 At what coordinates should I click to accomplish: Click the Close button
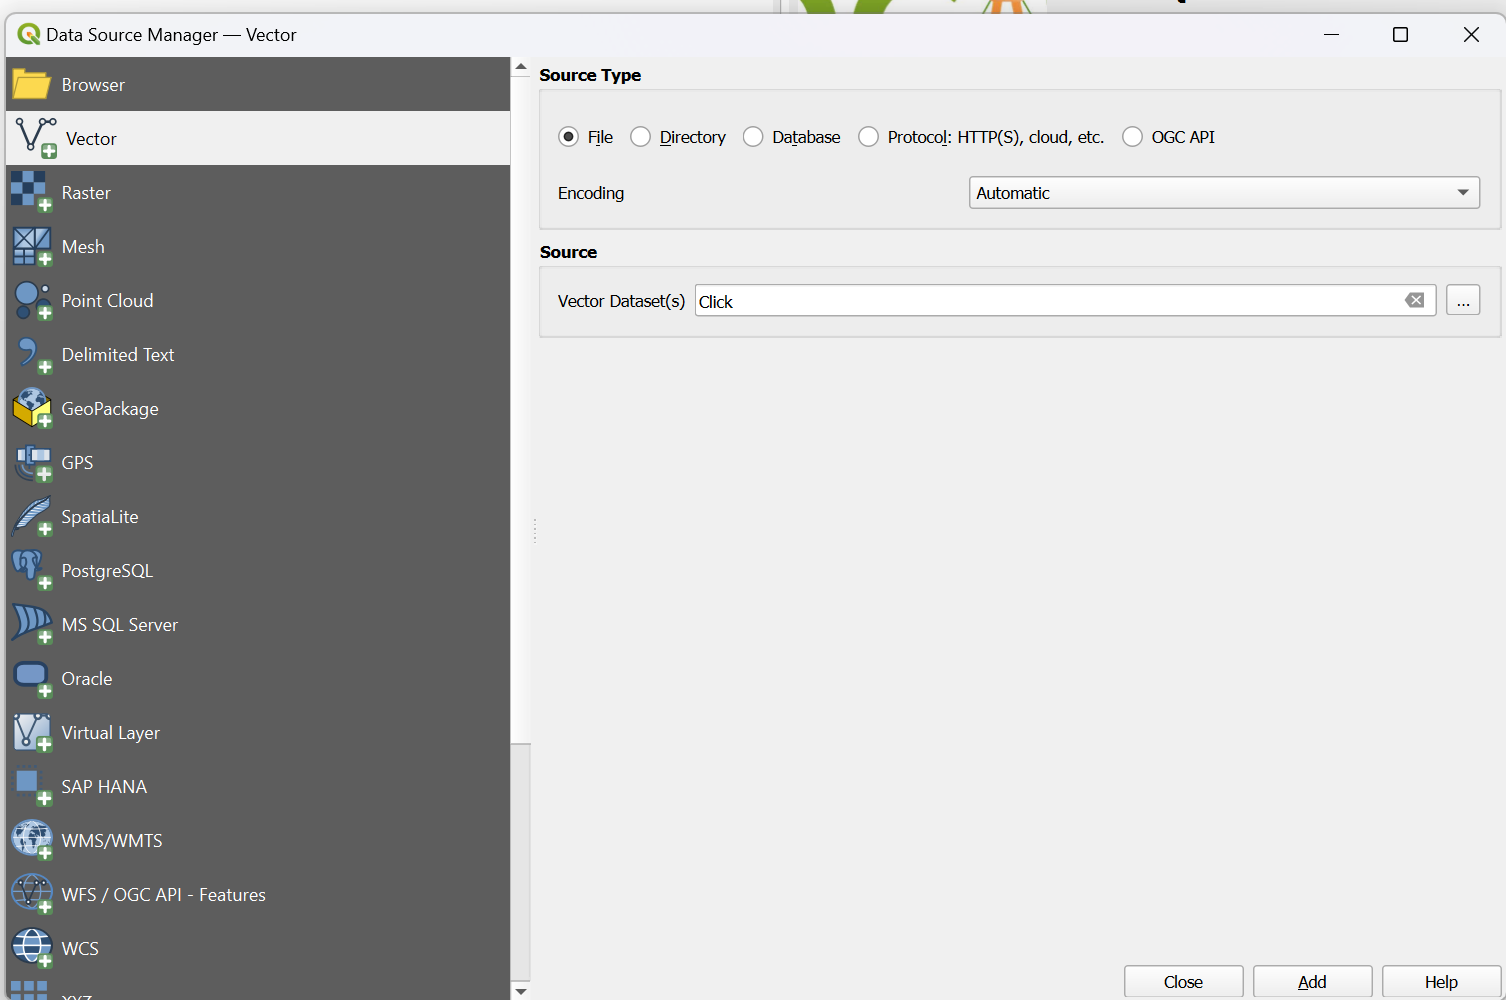tap(1183, 982)
